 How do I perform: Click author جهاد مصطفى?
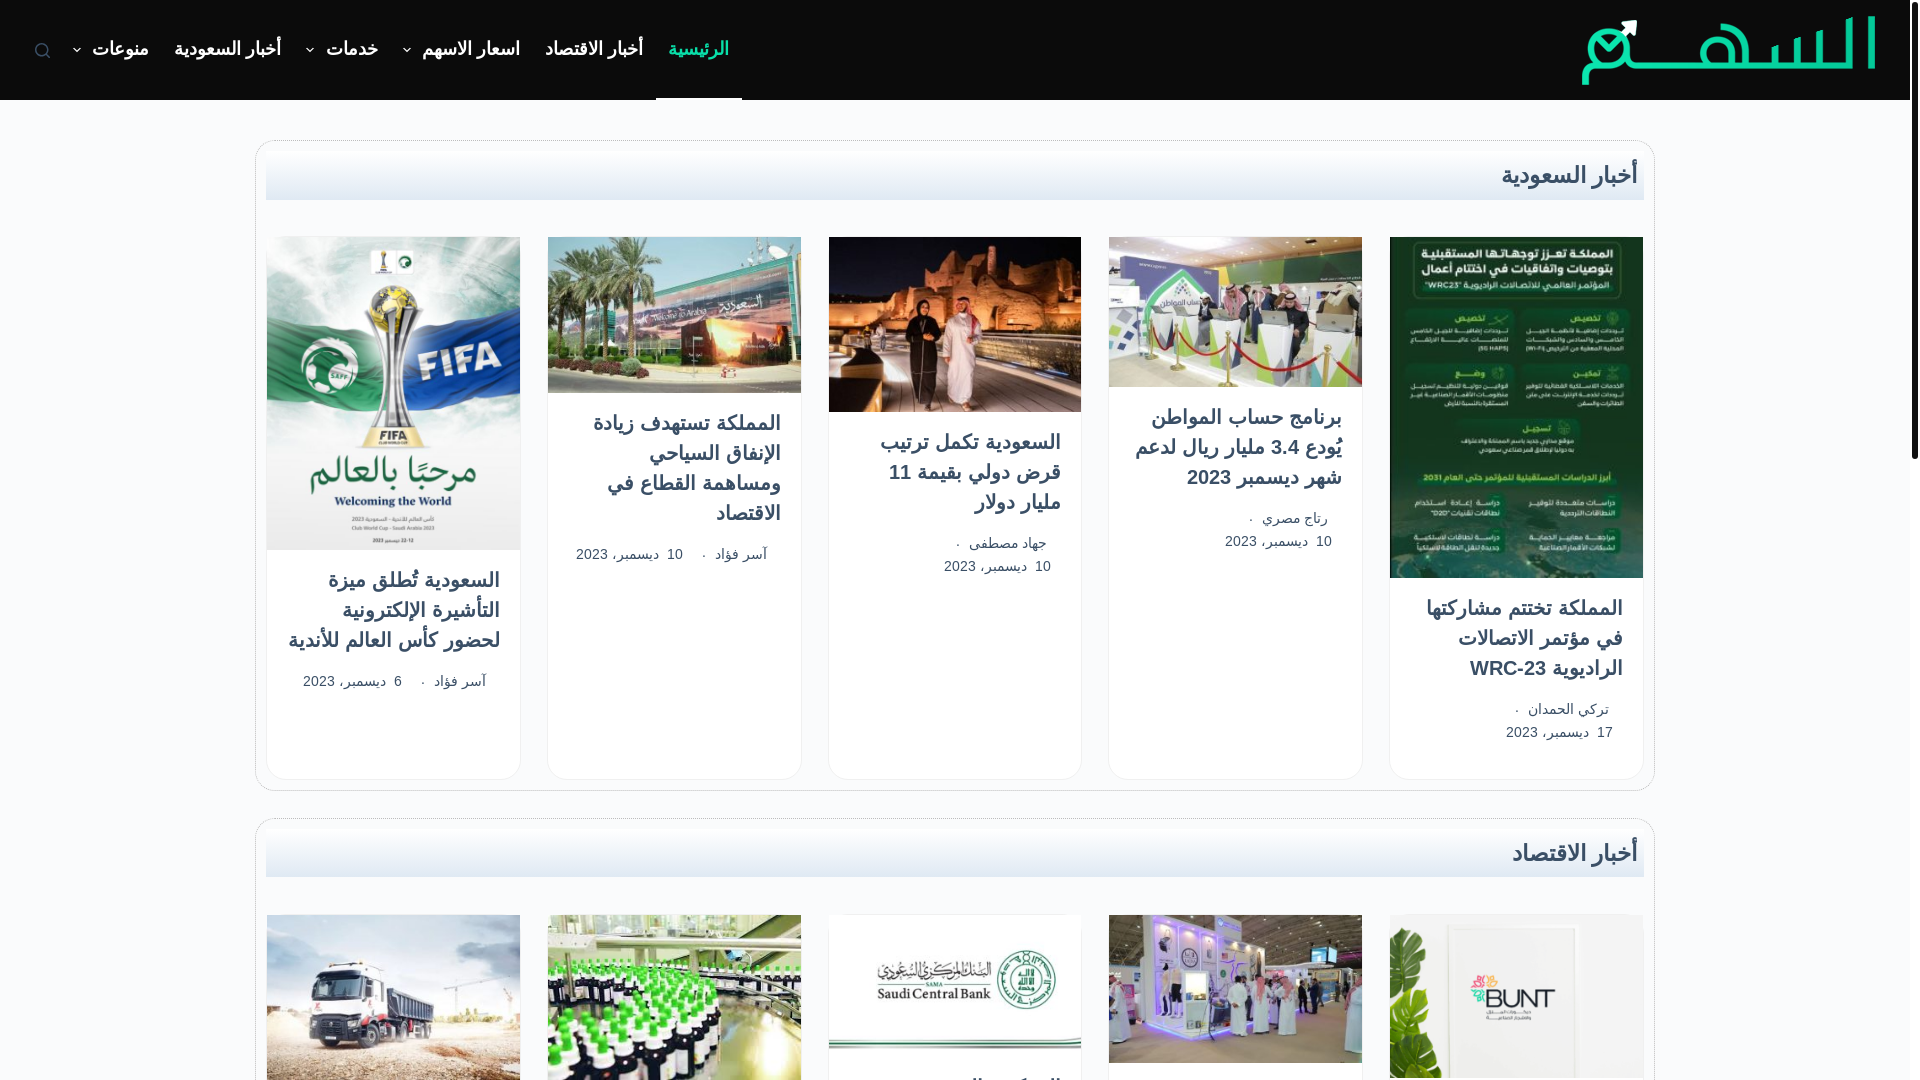(1008, 543)
